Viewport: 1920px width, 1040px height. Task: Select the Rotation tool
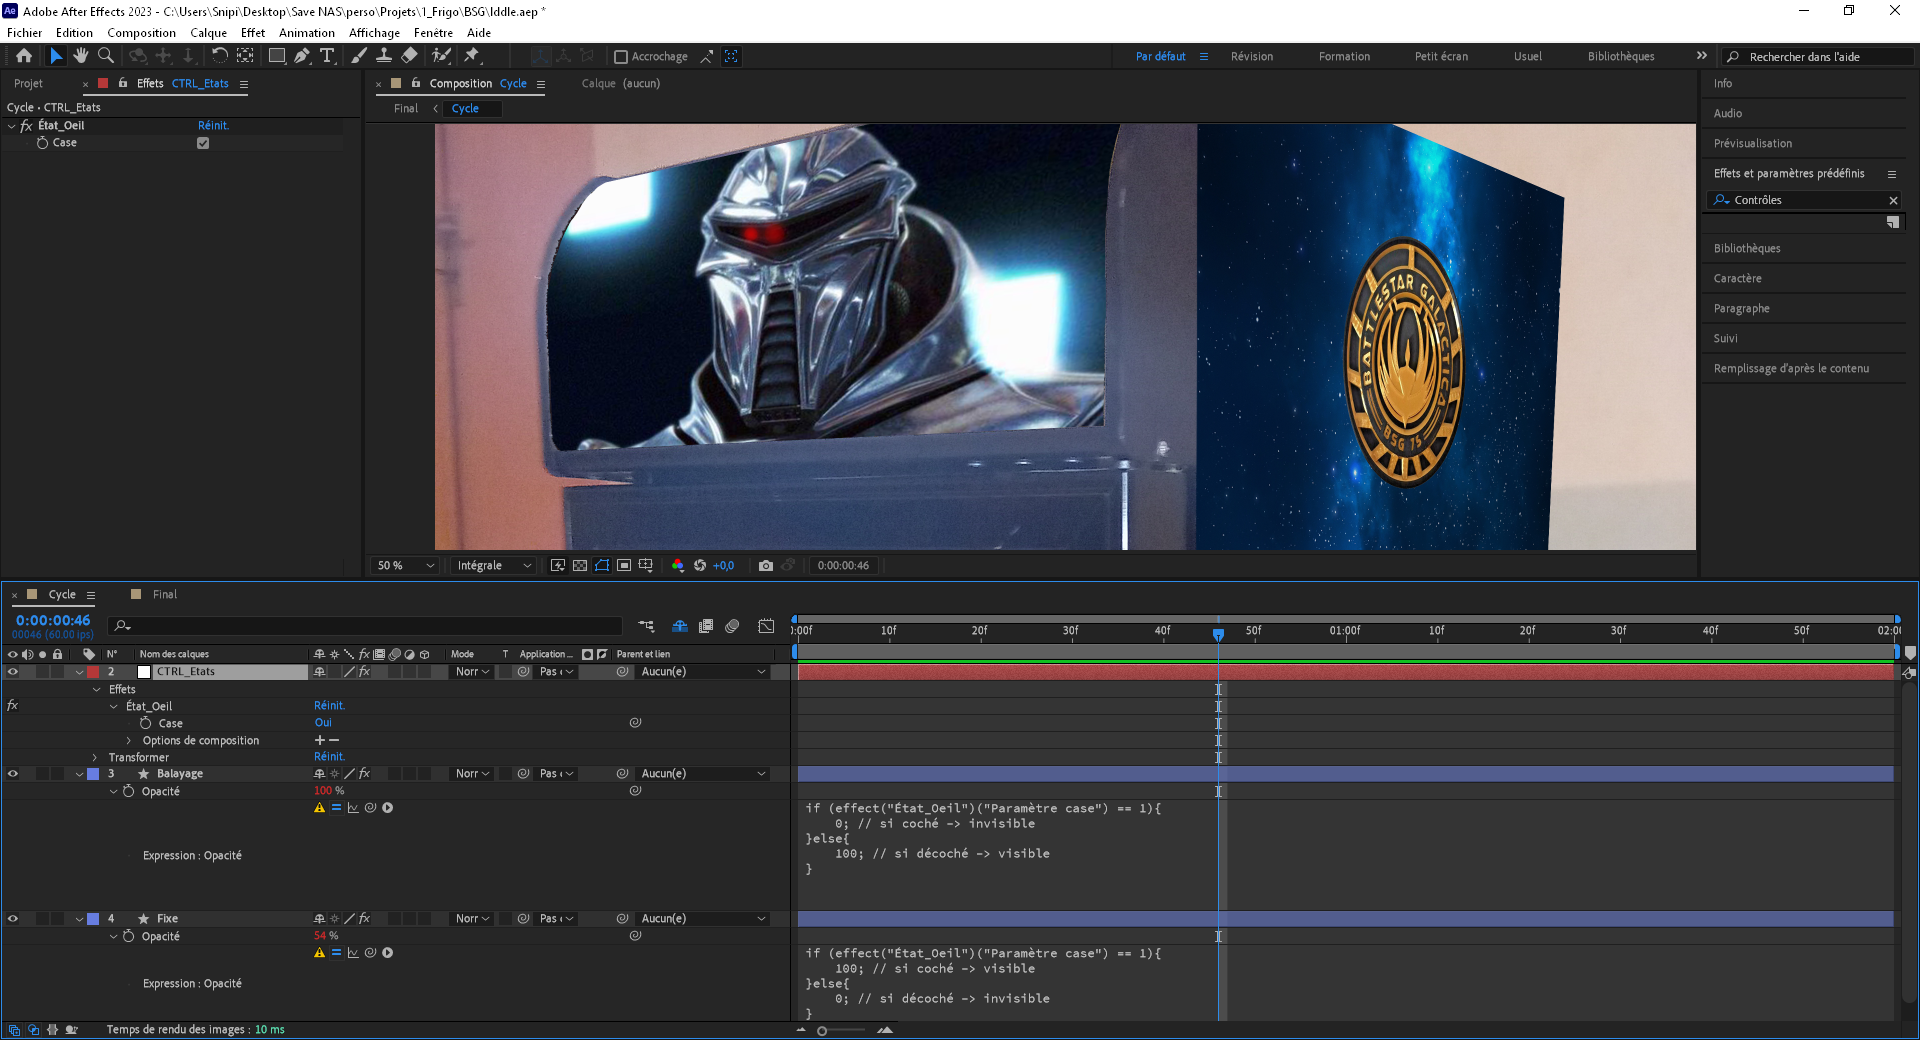coord(219,56)
